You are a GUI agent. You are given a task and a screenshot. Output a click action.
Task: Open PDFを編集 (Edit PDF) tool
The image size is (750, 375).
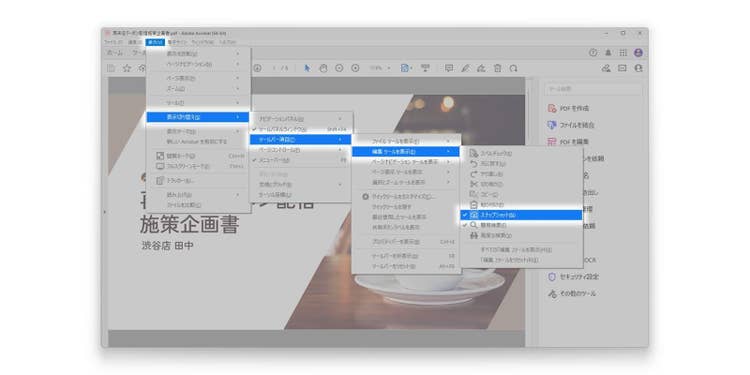pos(569,142)
